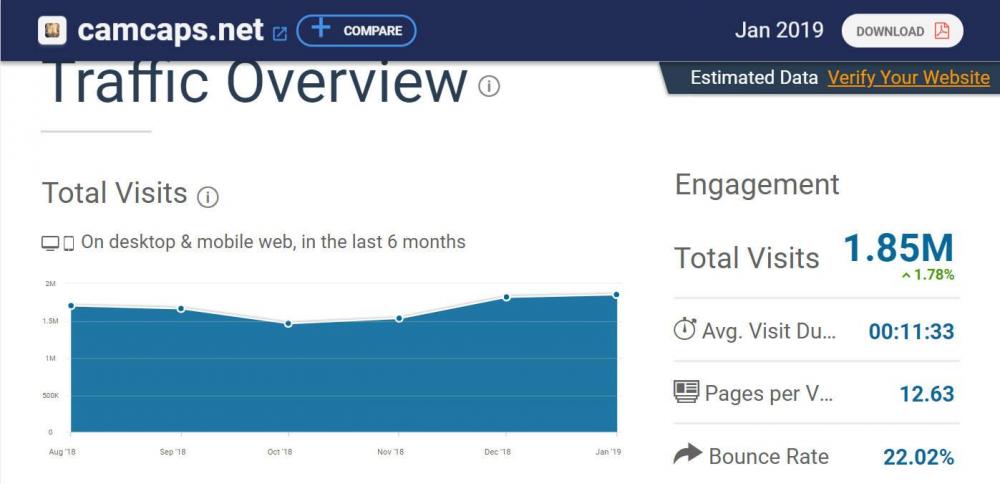Click the plus icon in Compare button

320,29
